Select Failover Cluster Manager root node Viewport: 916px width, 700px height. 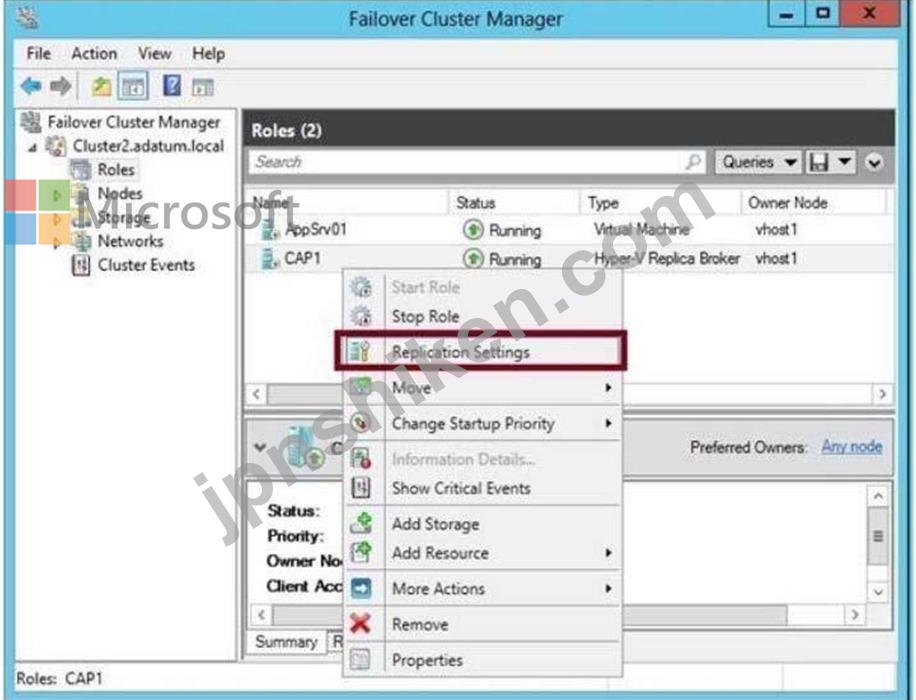(134, 122)
